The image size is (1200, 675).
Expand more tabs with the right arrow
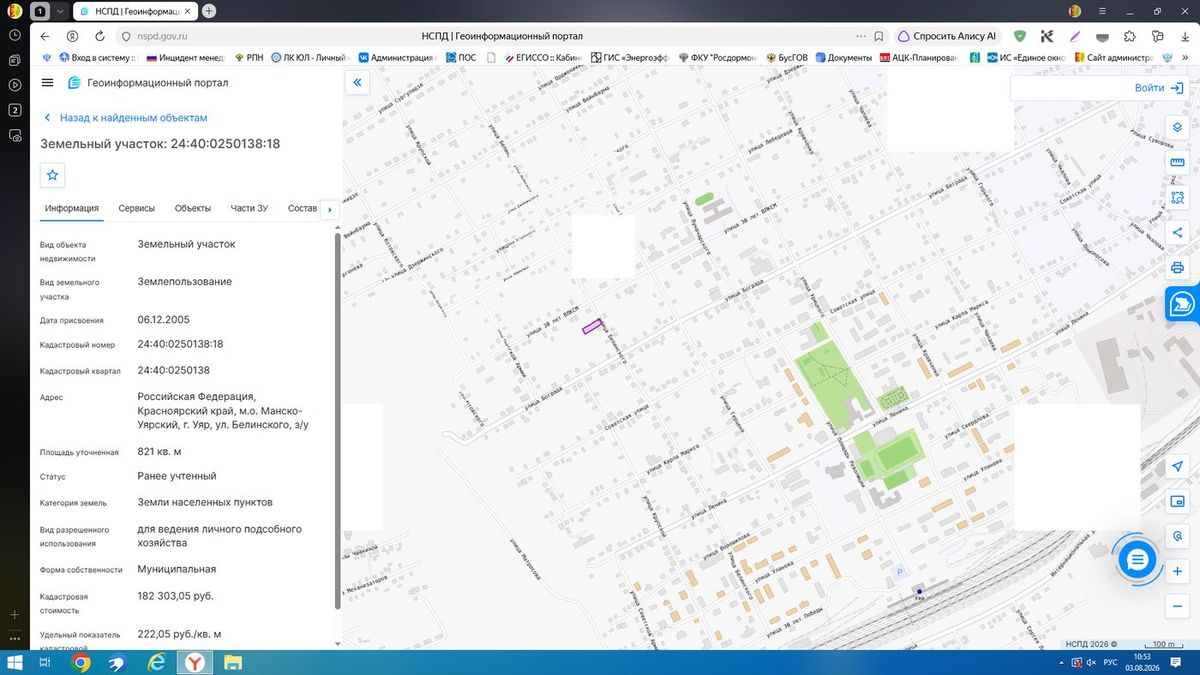(x=330, y=210)
